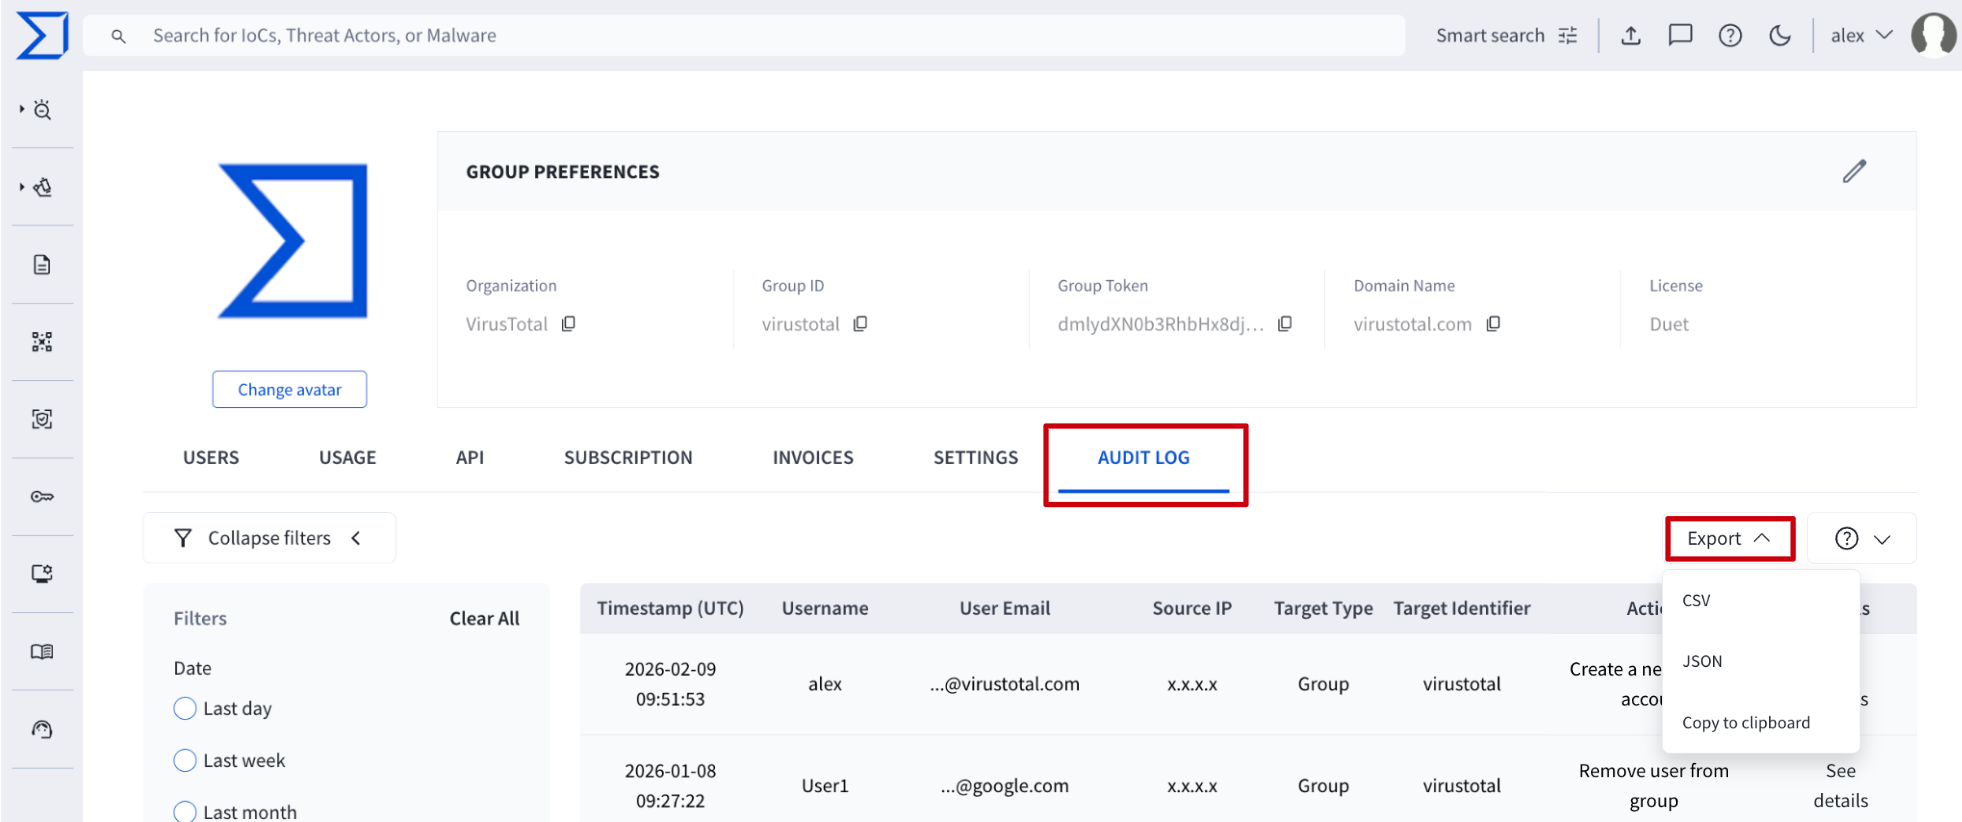Viewport: 1962px width, 822px height.
Task: Click the User Email column header
Action: (x=1005, y=608)
